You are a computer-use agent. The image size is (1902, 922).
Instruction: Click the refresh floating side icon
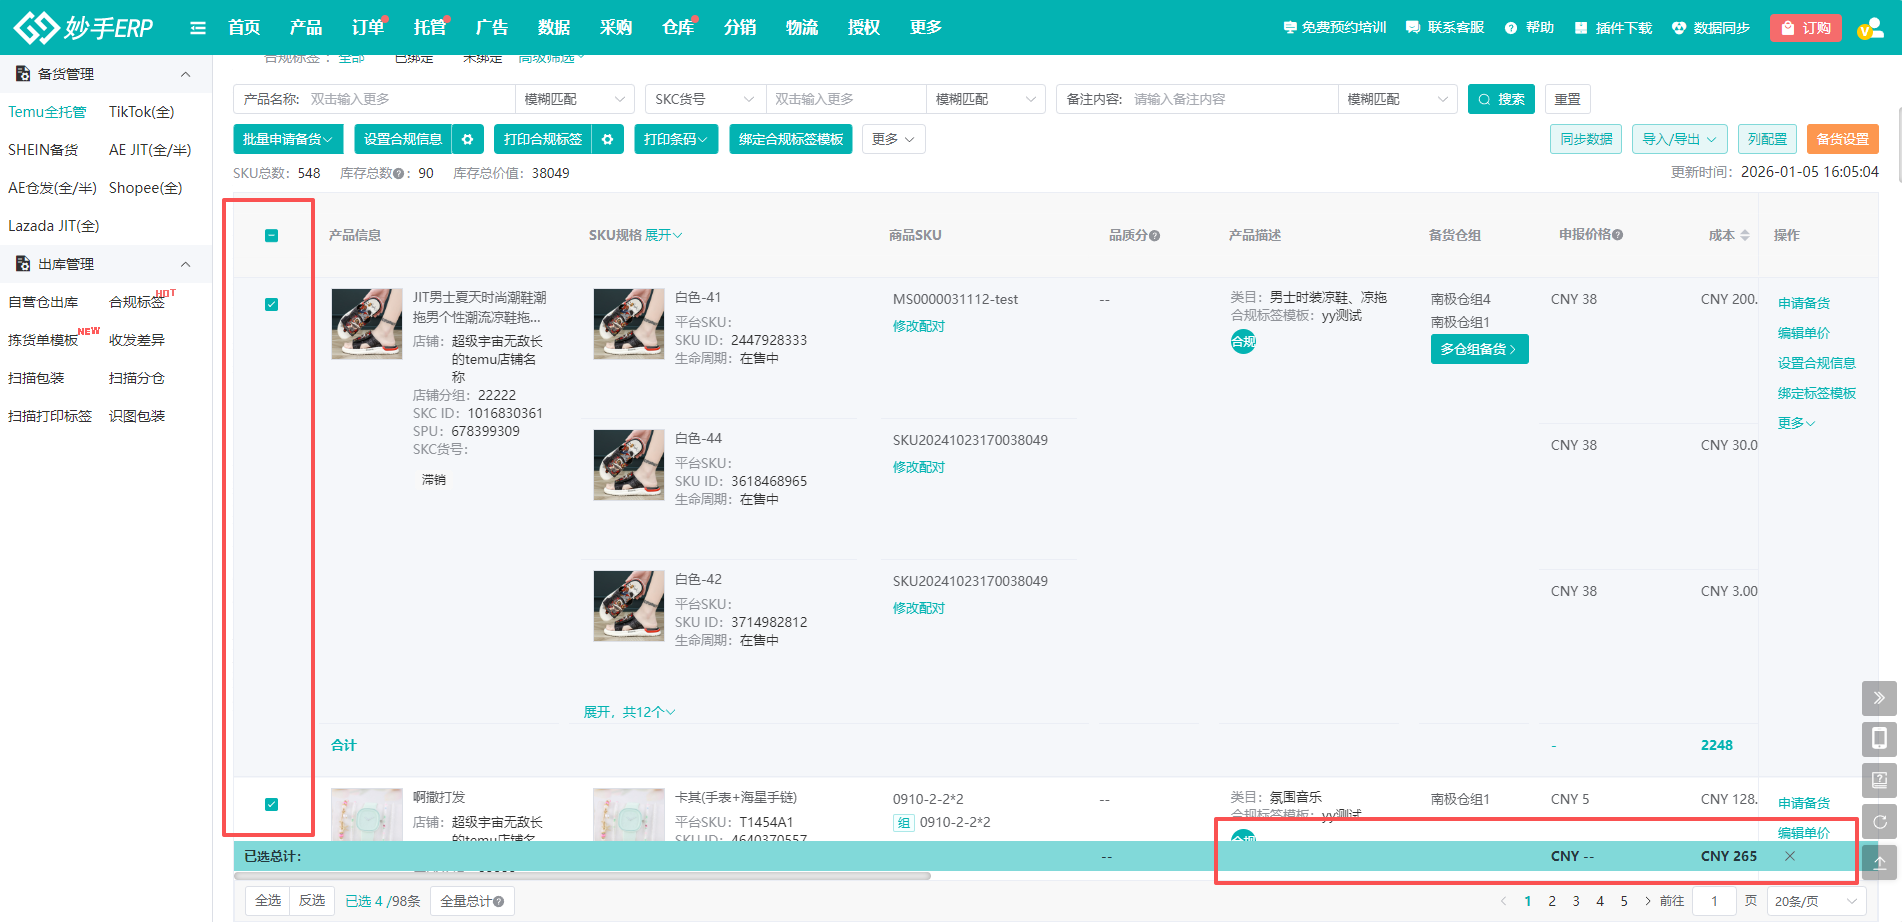[x=1879, y=821]
